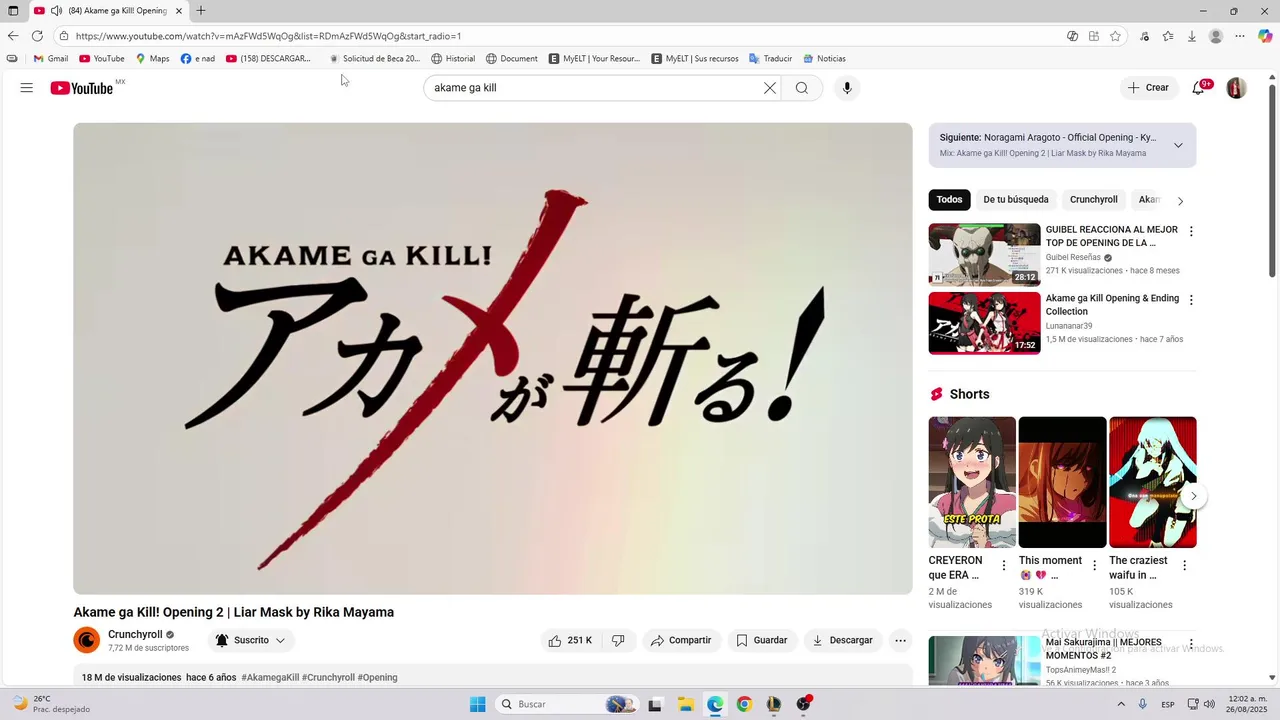Expand the Mix playlist panel chevron

[x=1178, y=145]
